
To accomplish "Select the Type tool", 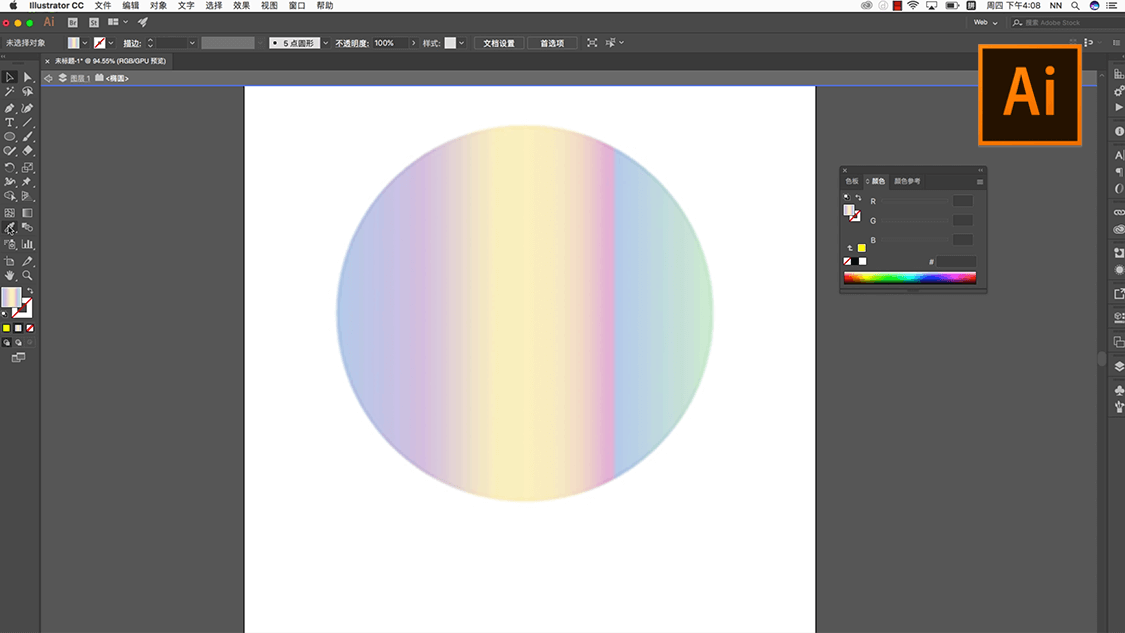I will click(x=9, y=122).
